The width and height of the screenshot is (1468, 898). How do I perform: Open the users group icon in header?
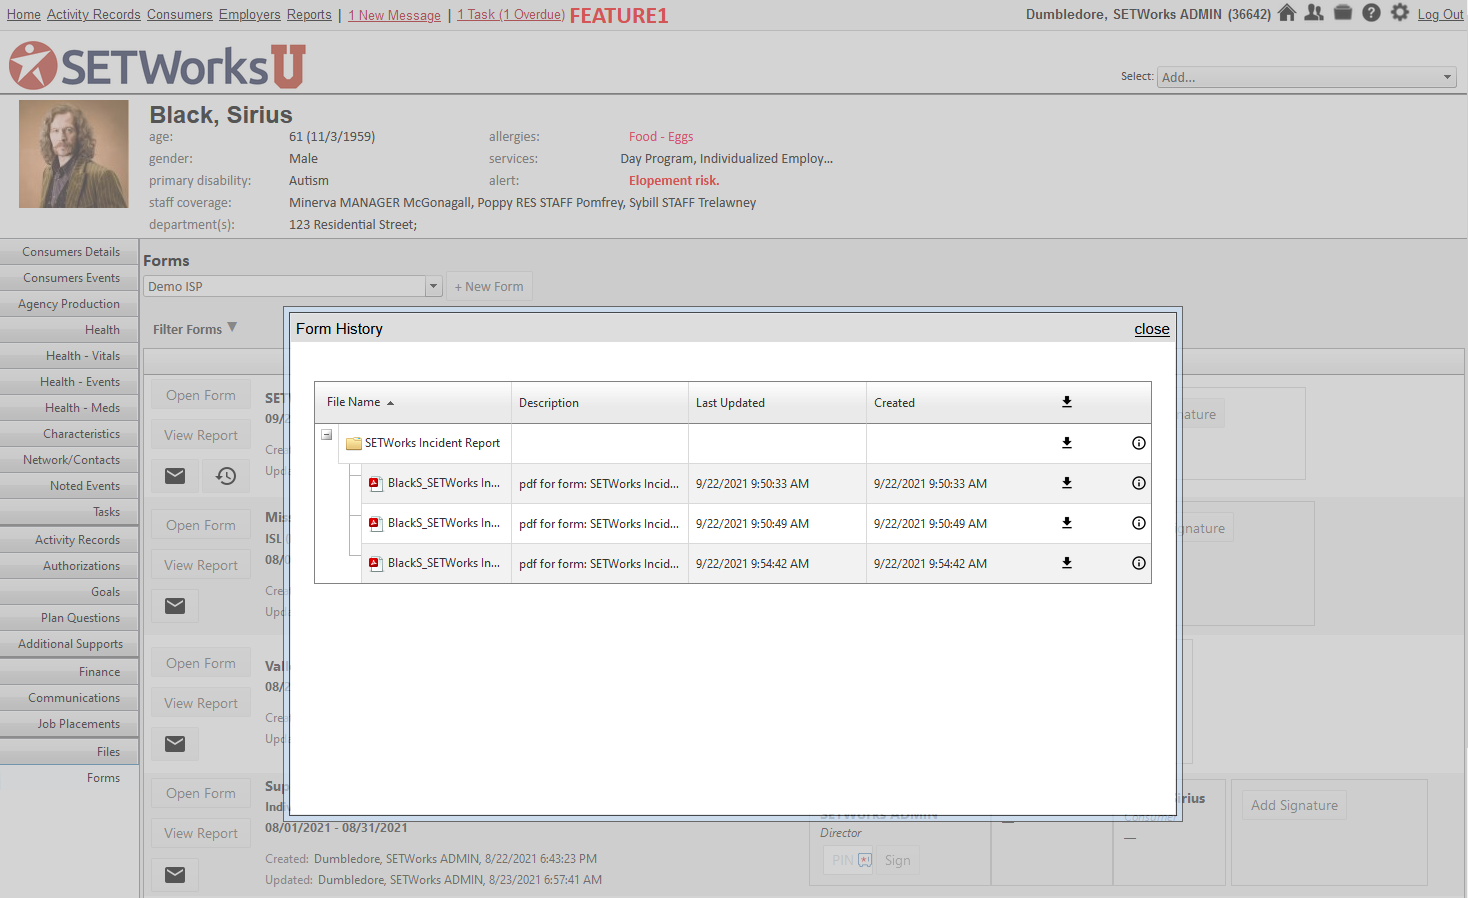click(1314, 13)
